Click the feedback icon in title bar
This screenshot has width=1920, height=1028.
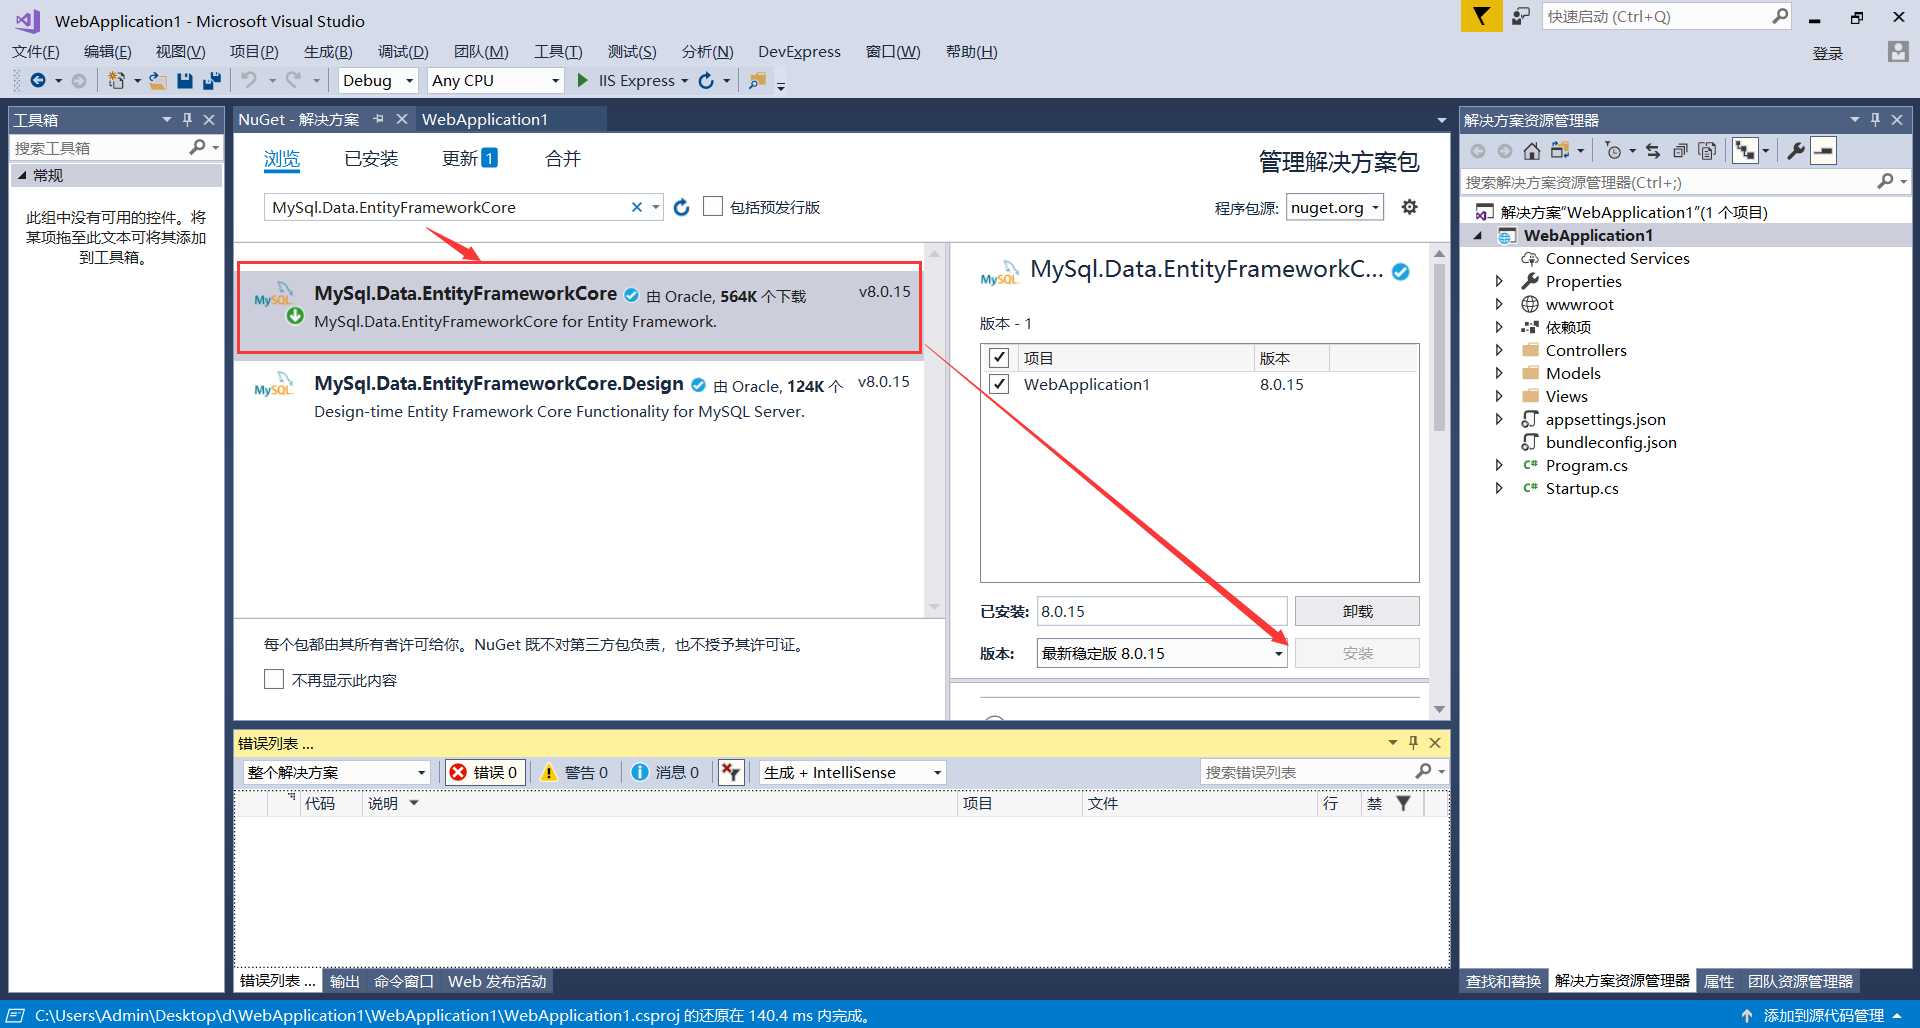tap(1521, 16)
